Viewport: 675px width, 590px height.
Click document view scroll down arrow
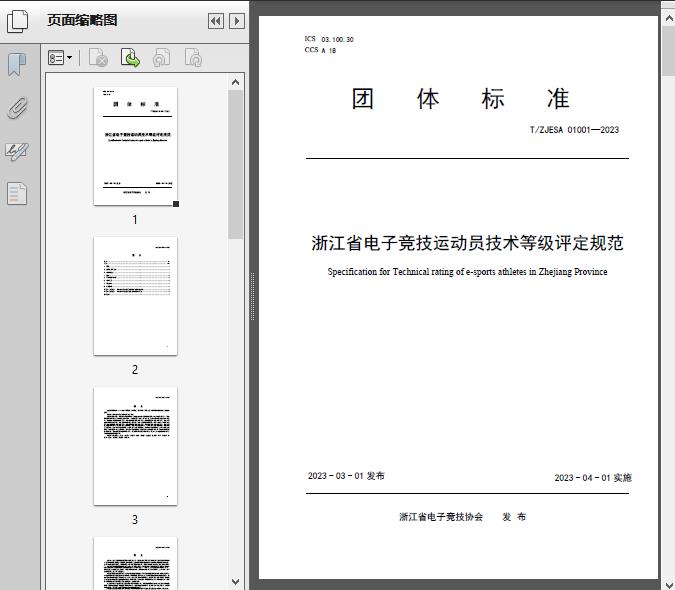coord(669,584)
